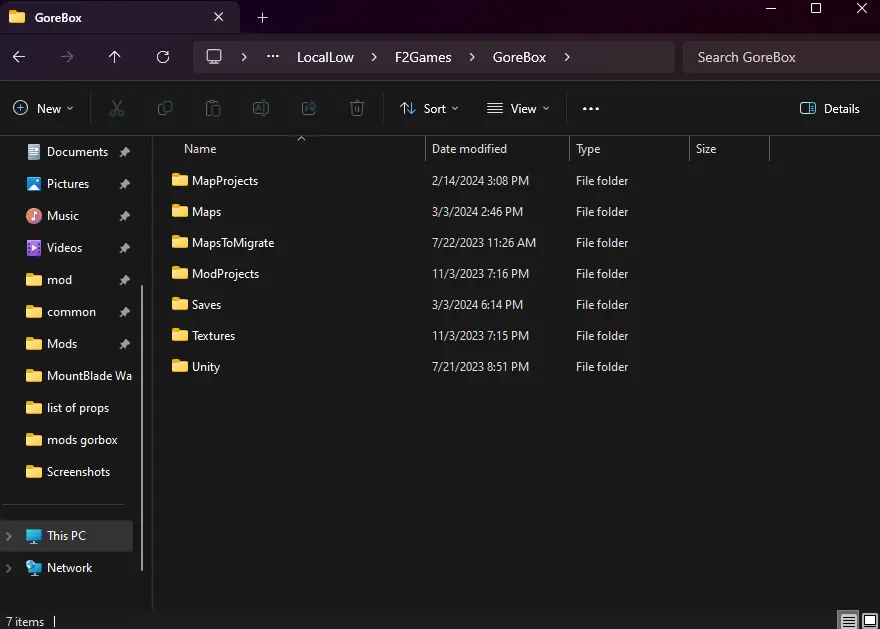
Task: Switch to details list view in status bar
Action: click(x=849, y=621)
